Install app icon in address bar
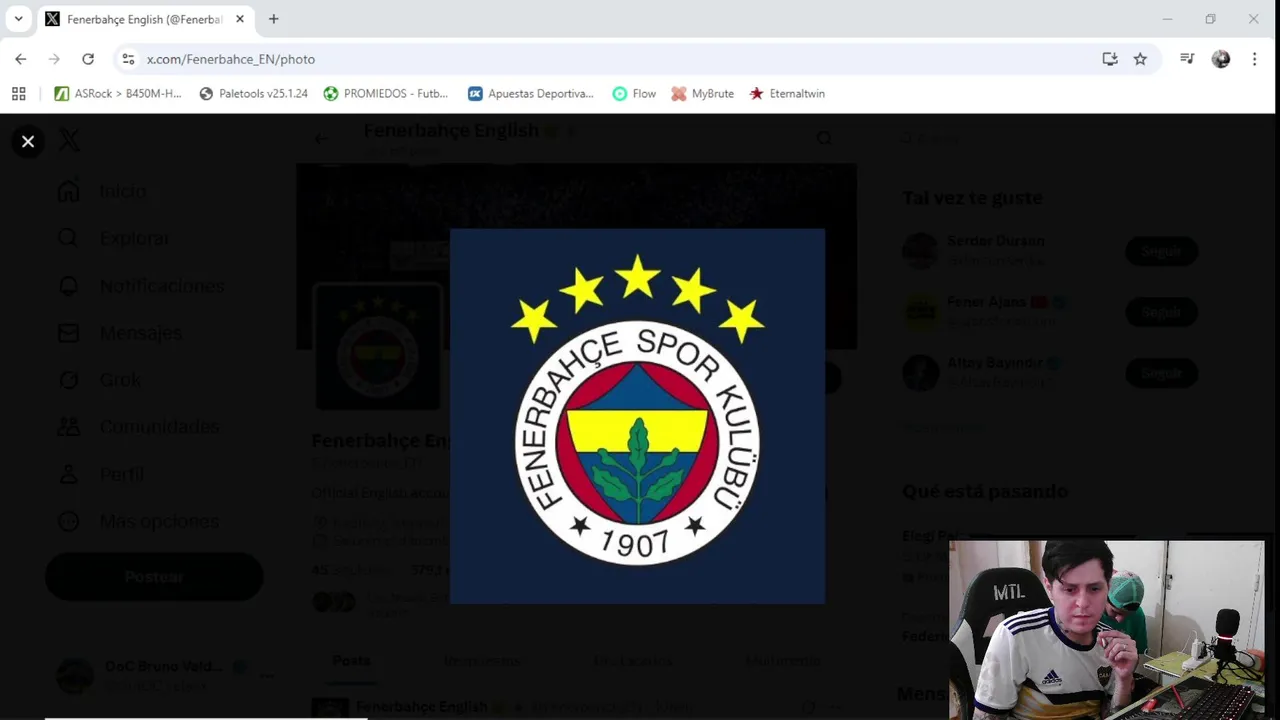1280x720 pixels. pos(1110,59)
